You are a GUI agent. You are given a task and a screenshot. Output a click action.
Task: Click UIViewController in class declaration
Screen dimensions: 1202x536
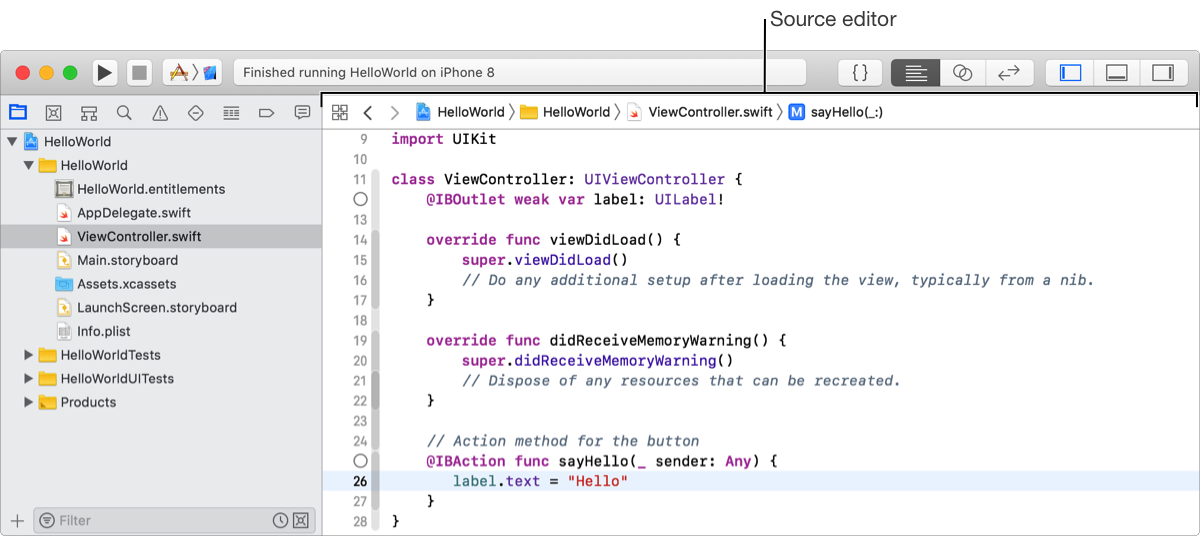click(x=654, y=179)
